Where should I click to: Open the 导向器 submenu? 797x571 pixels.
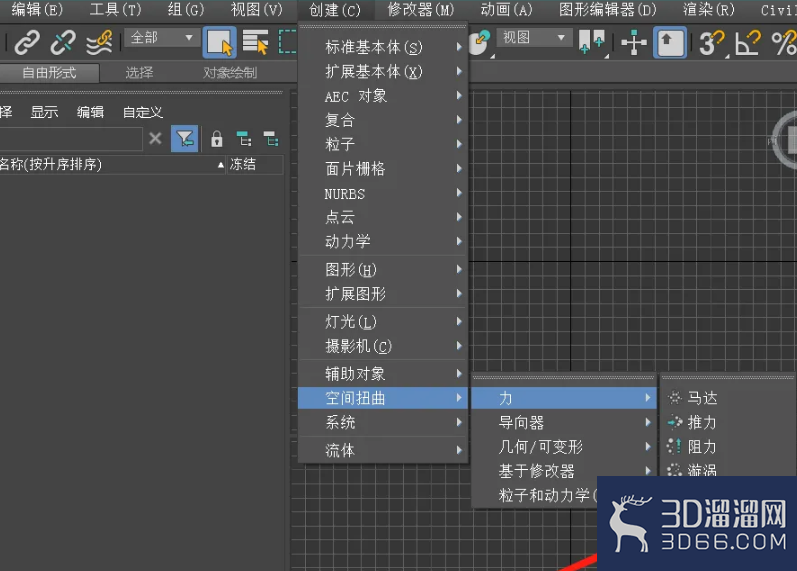564,423
